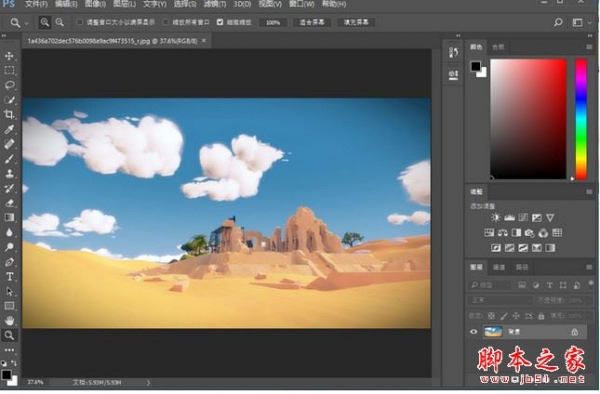The image size is (600, 394).
Task: Click the Zoom Out icon in options bar
Action: 60,23
